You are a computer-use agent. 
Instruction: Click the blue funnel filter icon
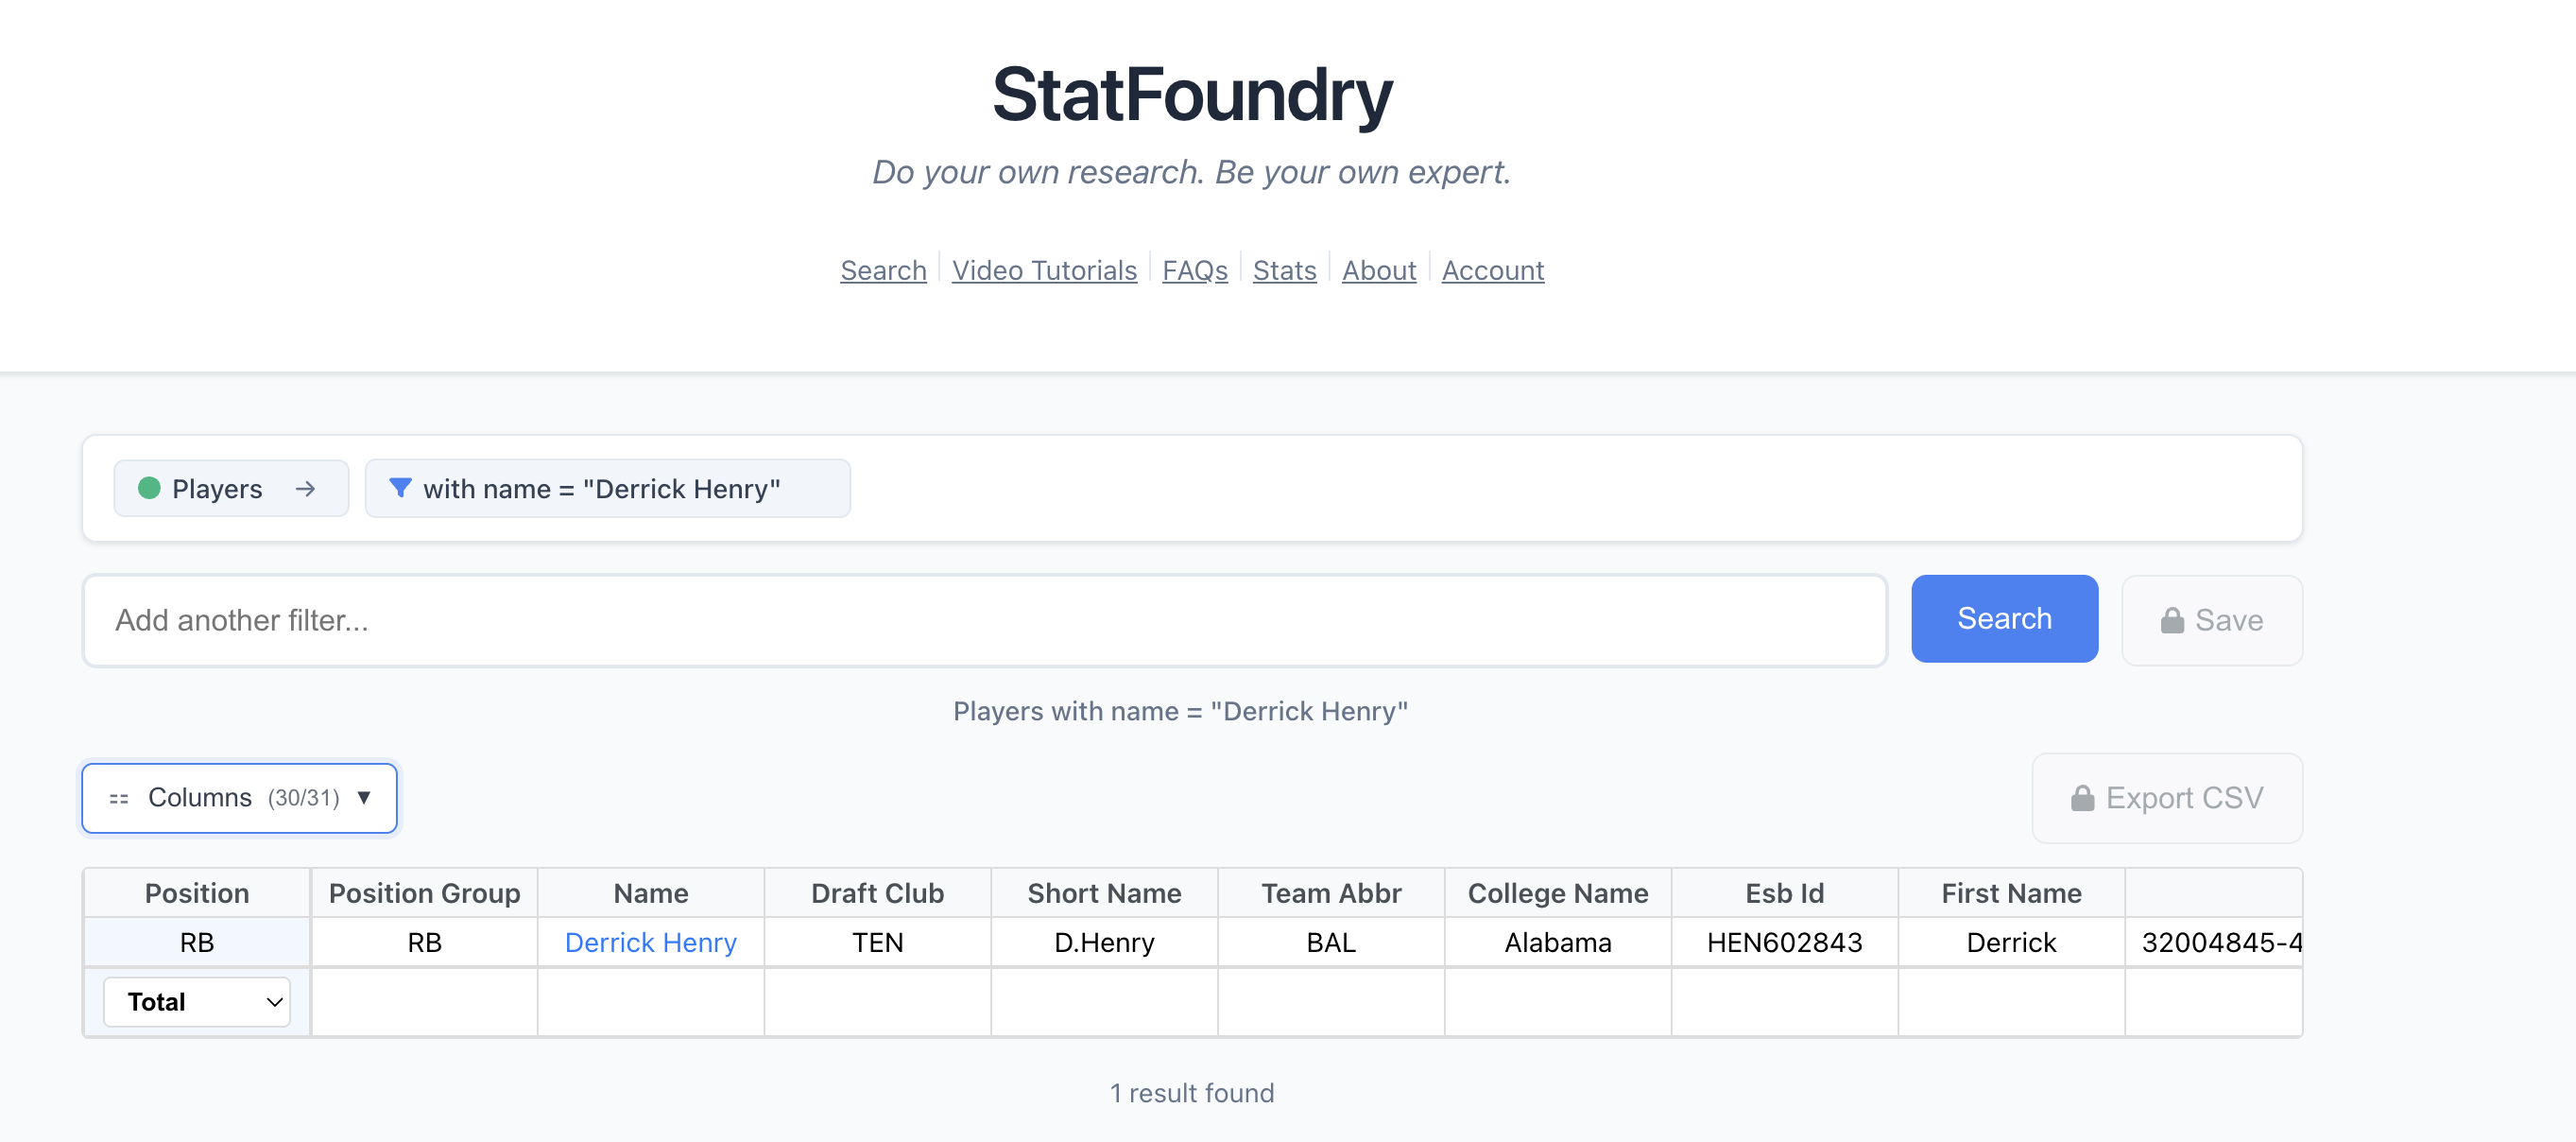(x=400, y=488)
